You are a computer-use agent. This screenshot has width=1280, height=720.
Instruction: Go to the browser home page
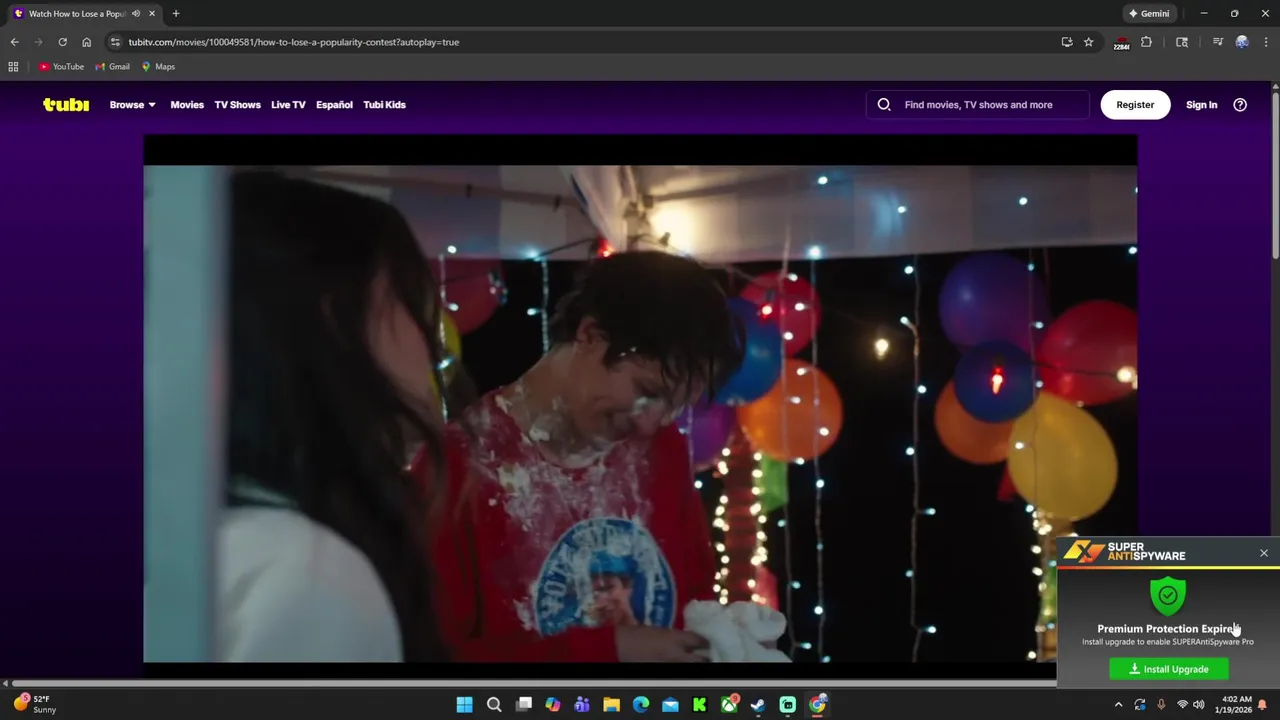pos(86,42)
